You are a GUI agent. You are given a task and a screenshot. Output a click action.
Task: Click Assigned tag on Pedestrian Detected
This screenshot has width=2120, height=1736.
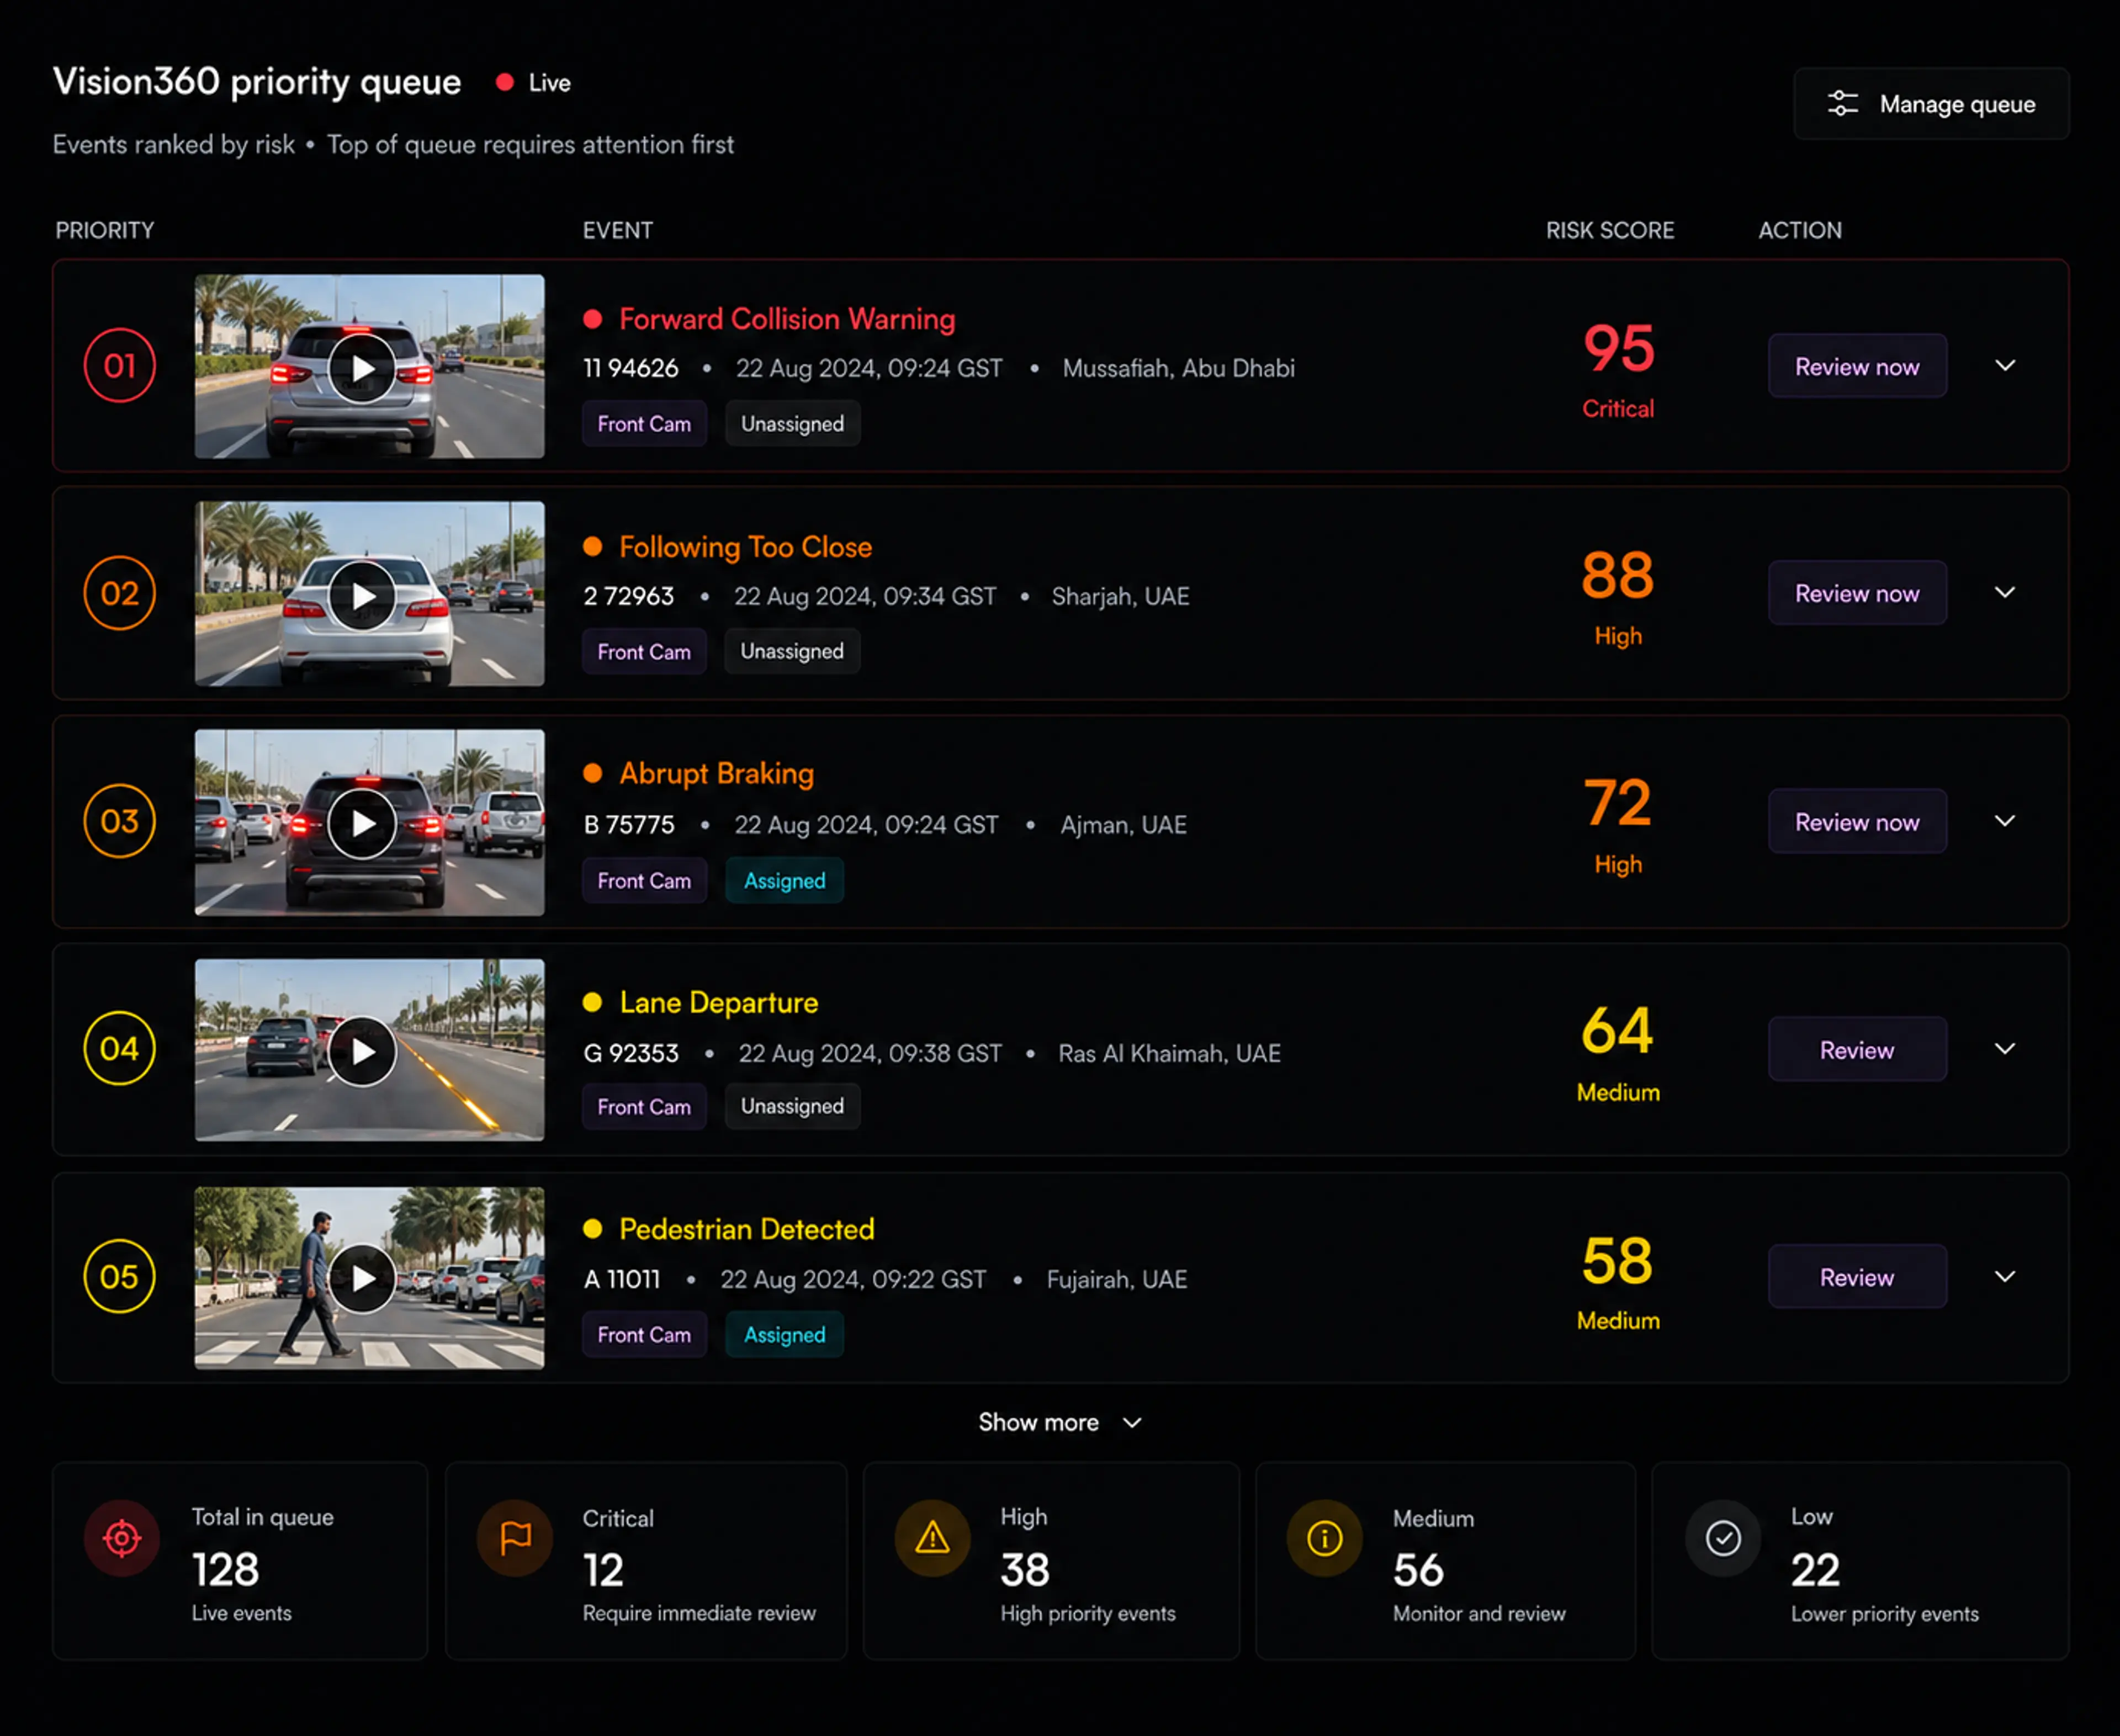(x=784, y=1334)
